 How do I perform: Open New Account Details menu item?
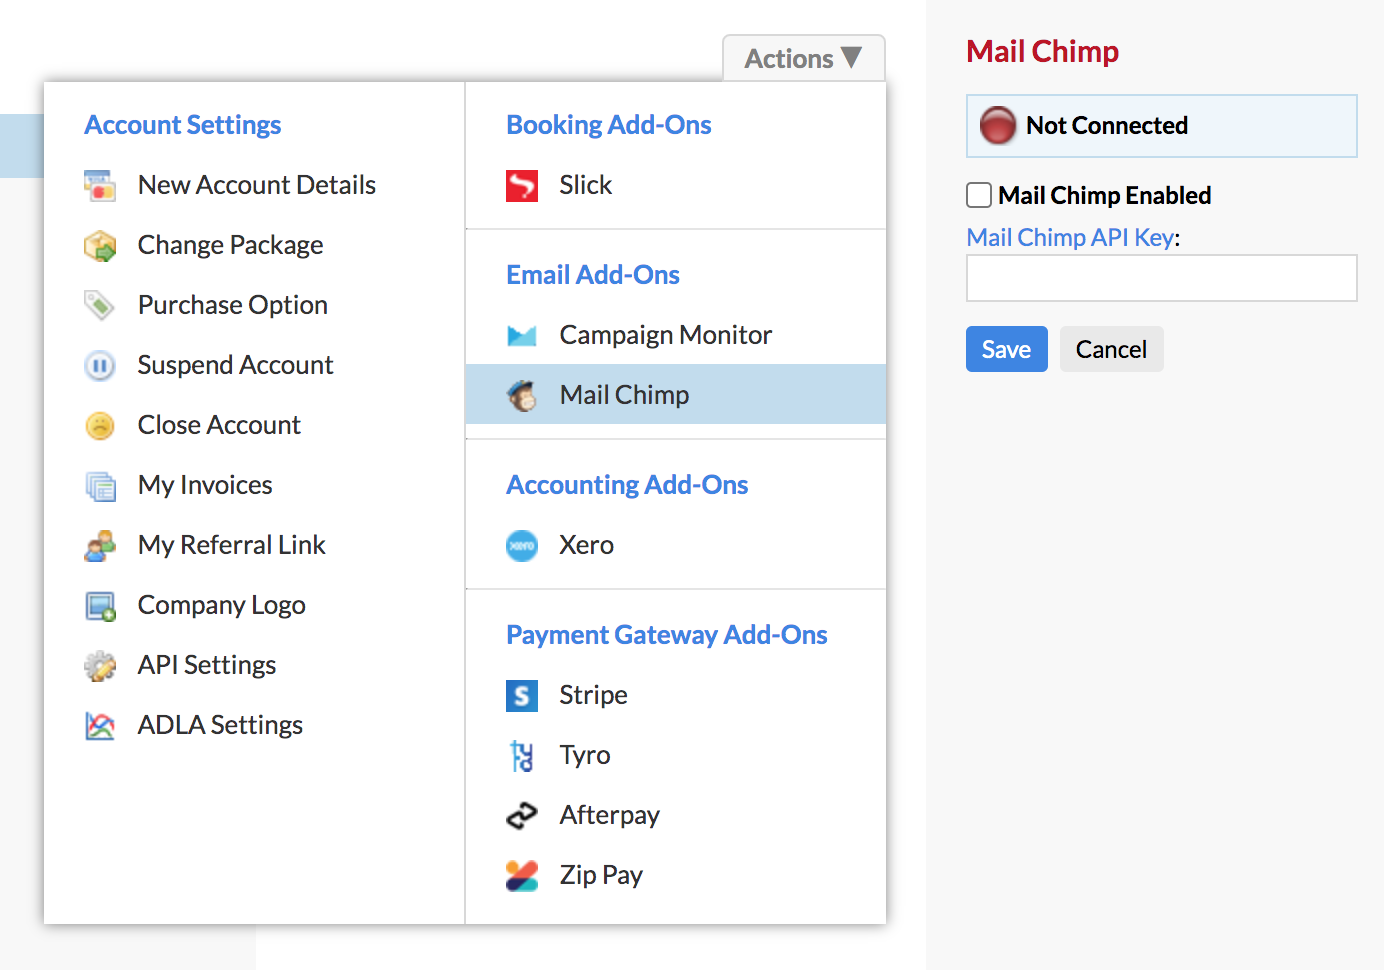click(x=257, y=185)
